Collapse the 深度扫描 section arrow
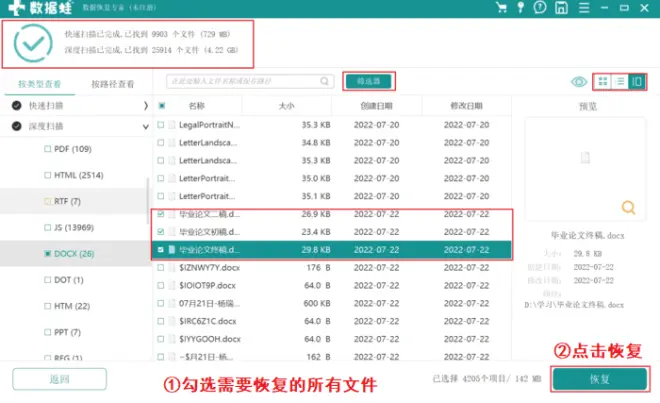 click(146, 126)
